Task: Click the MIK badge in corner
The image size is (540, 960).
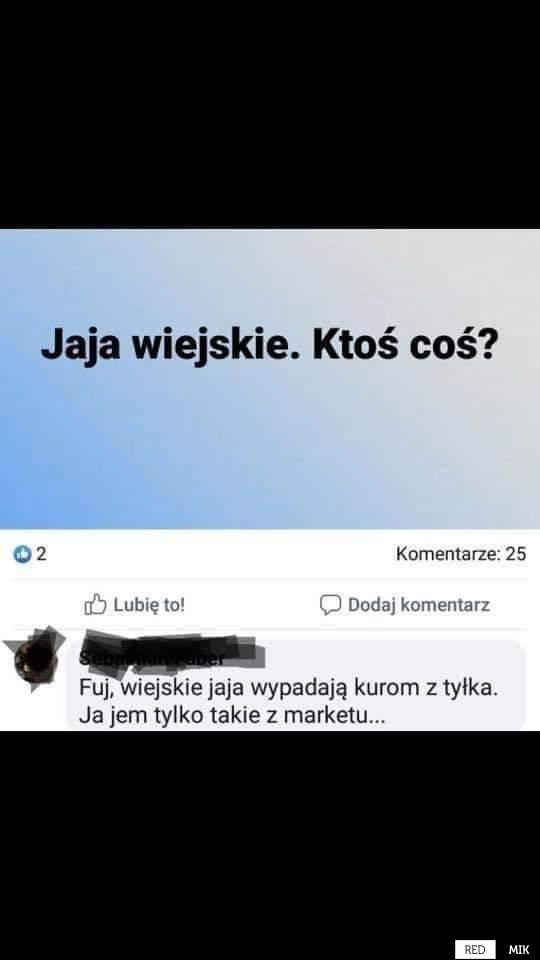Action: pyautogui.click(x=519, y=949)
